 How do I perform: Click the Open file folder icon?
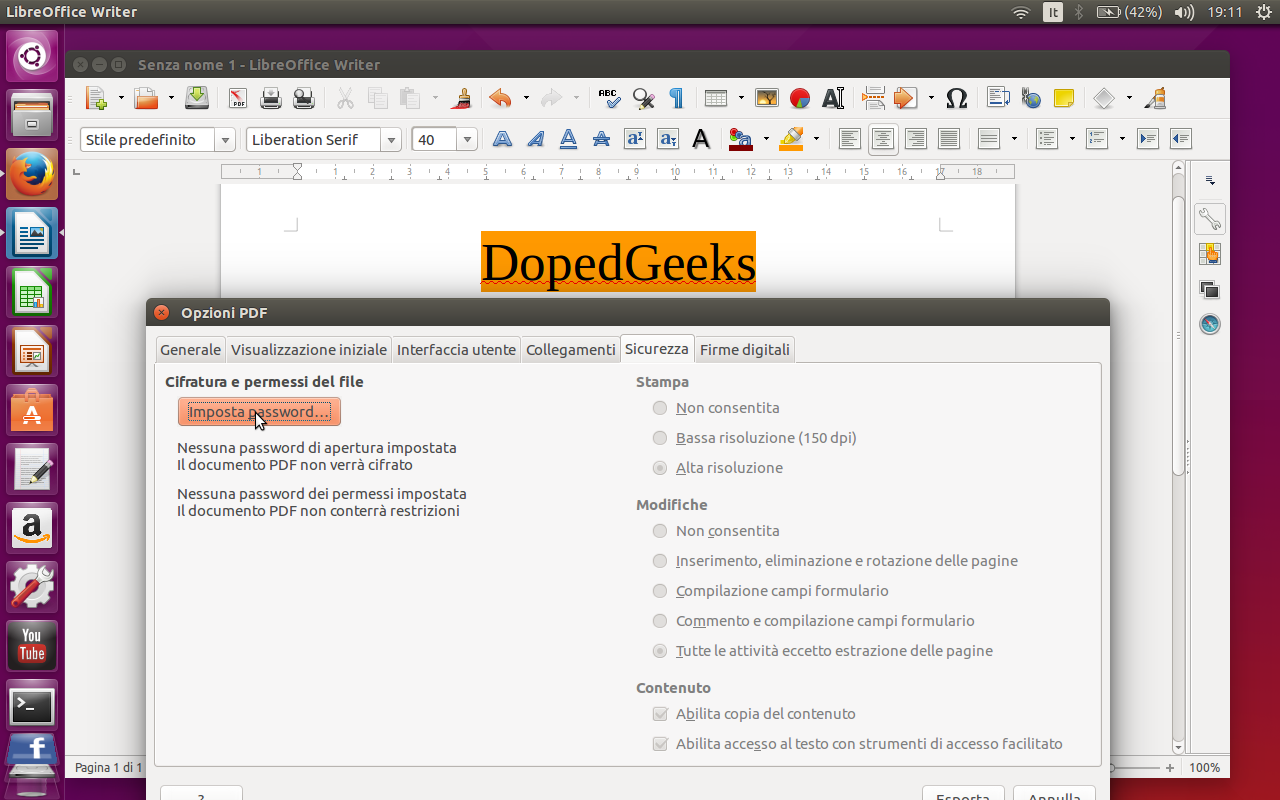pos(146,98)
